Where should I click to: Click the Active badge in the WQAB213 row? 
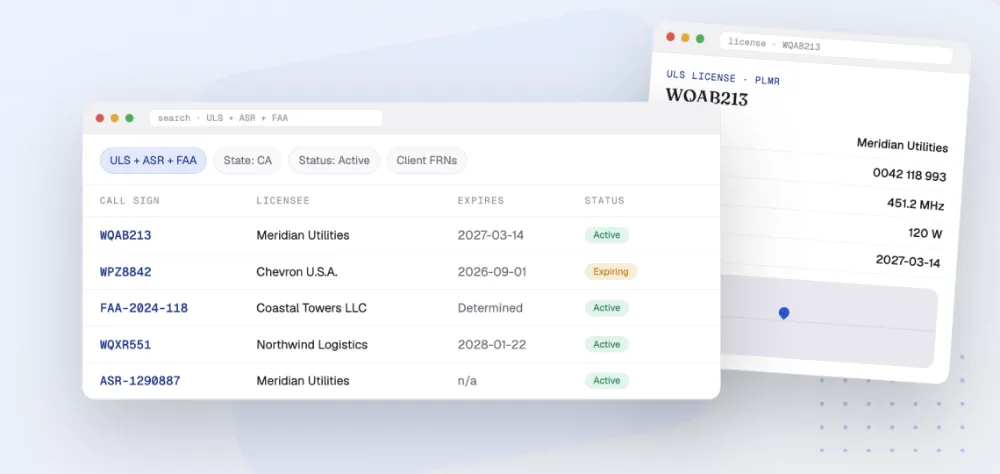click(607, 235)
